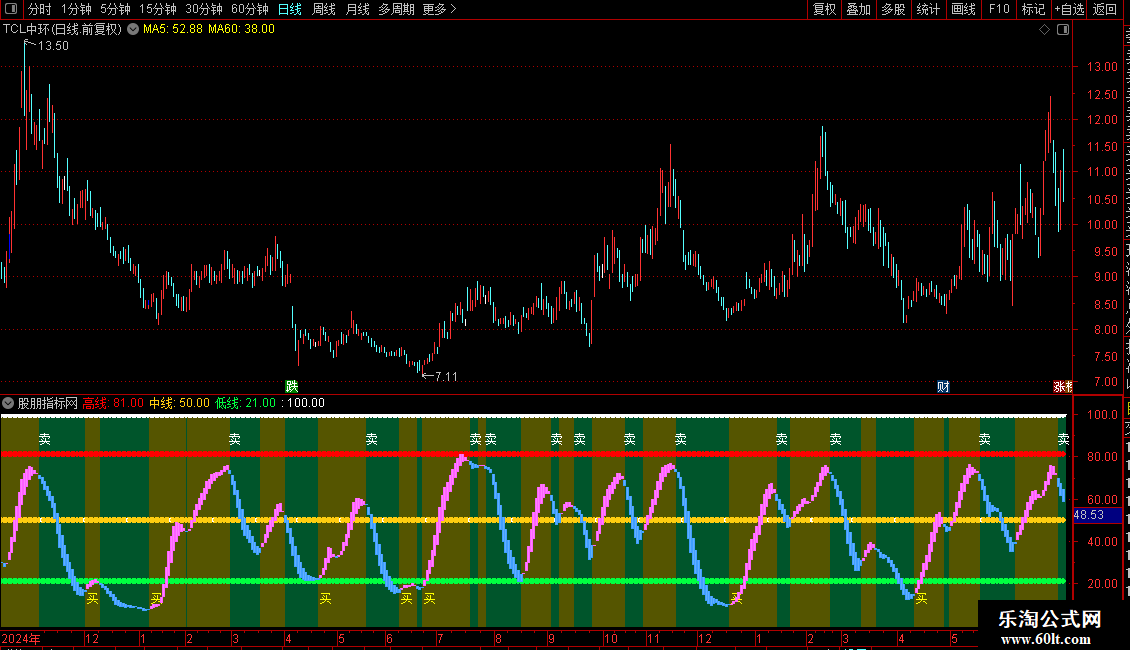Viewport: 1130px width, 650px height.
Task: Click 叠加 to overlay another stock
Action: pyautogui.click(x=858, y=9)
